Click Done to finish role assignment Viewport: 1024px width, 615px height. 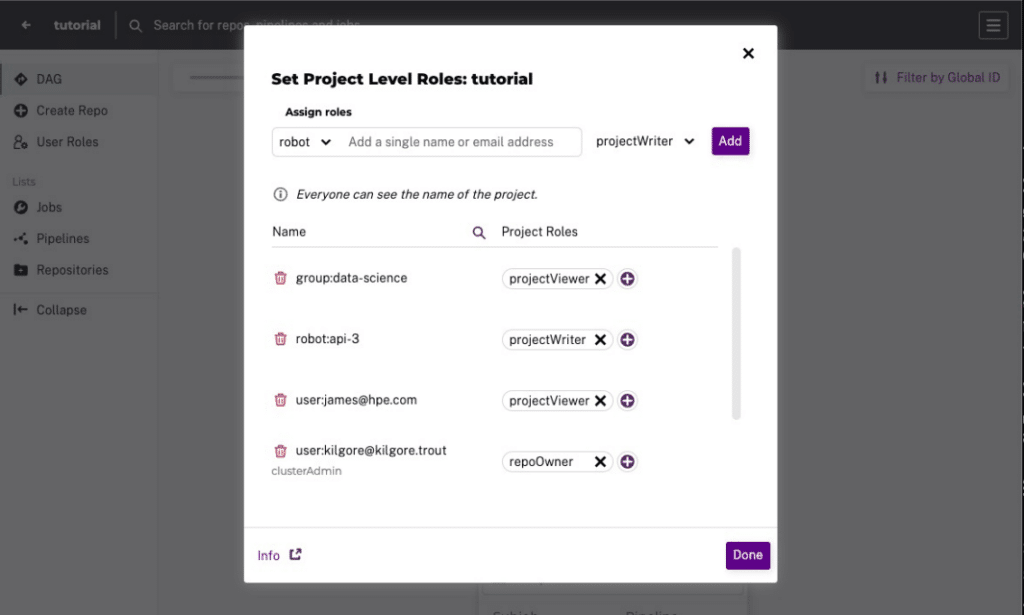tap(748, 555)
